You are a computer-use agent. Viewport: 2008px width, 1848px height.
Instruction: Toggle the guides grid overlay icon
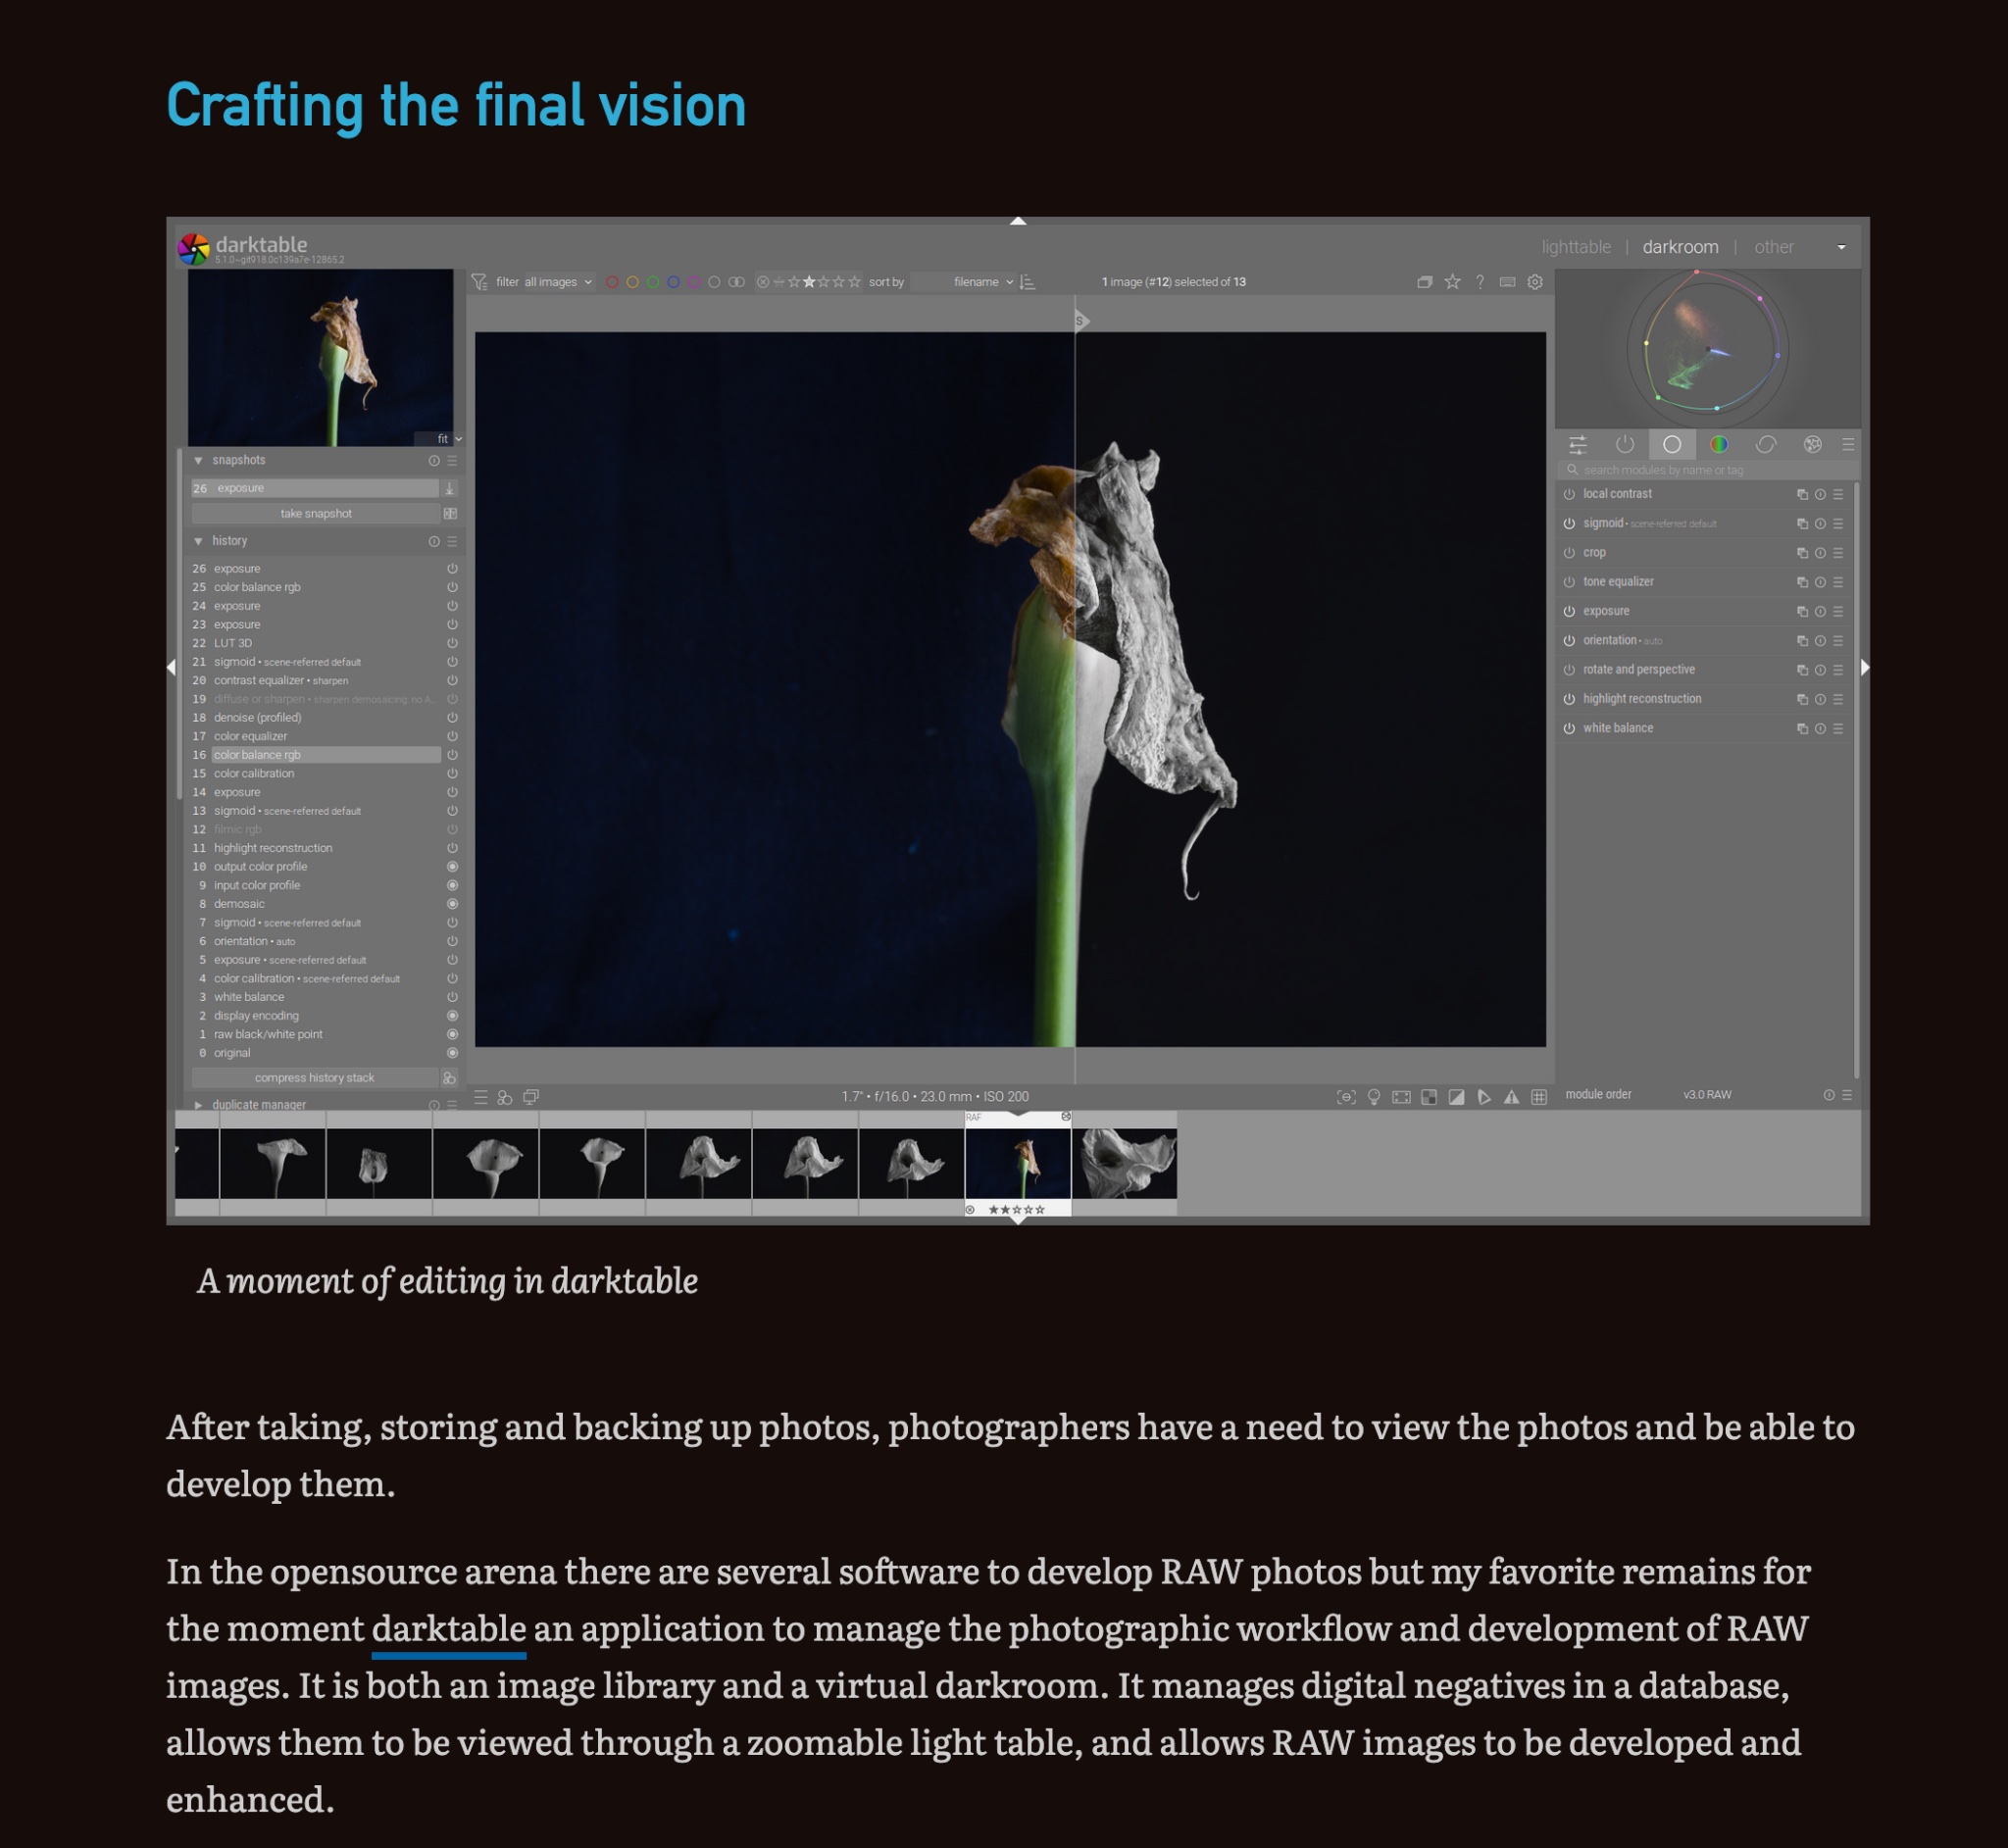tap(1539, 1097)
